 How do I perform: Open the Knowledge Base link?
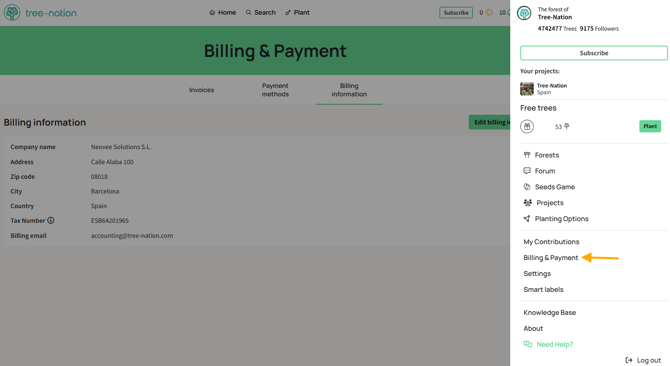[x=550, y=313]
